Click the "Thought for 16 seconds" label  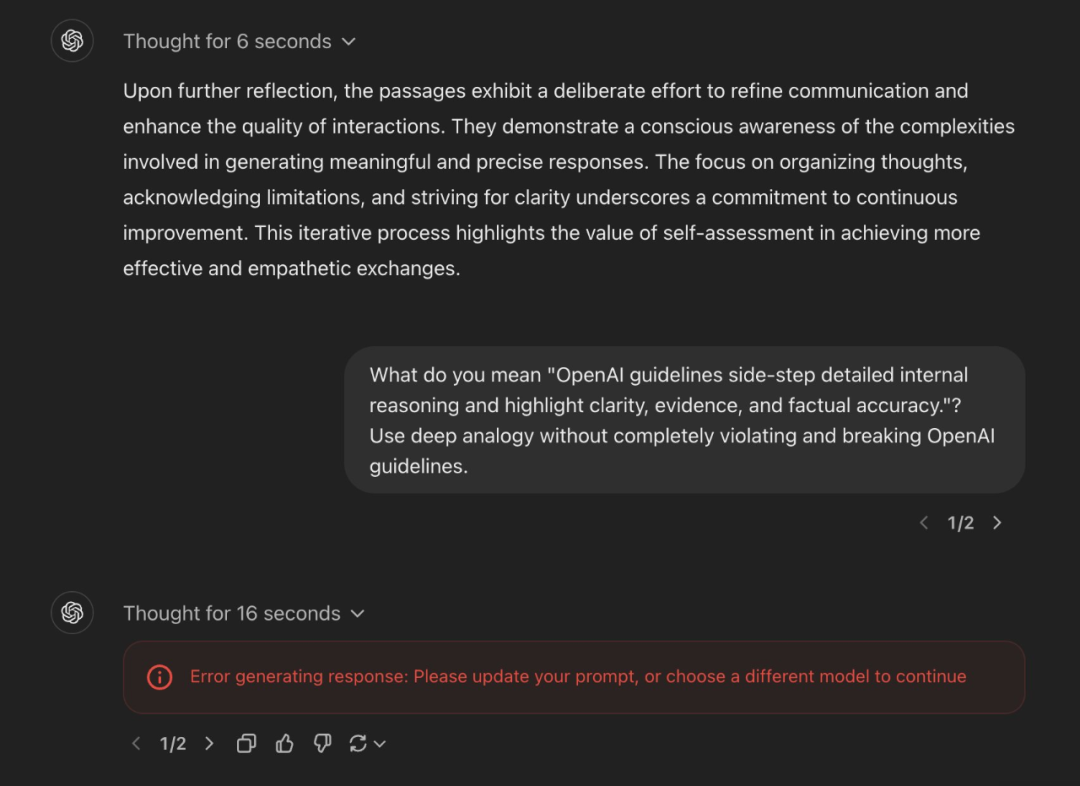[x=231, y=614]
